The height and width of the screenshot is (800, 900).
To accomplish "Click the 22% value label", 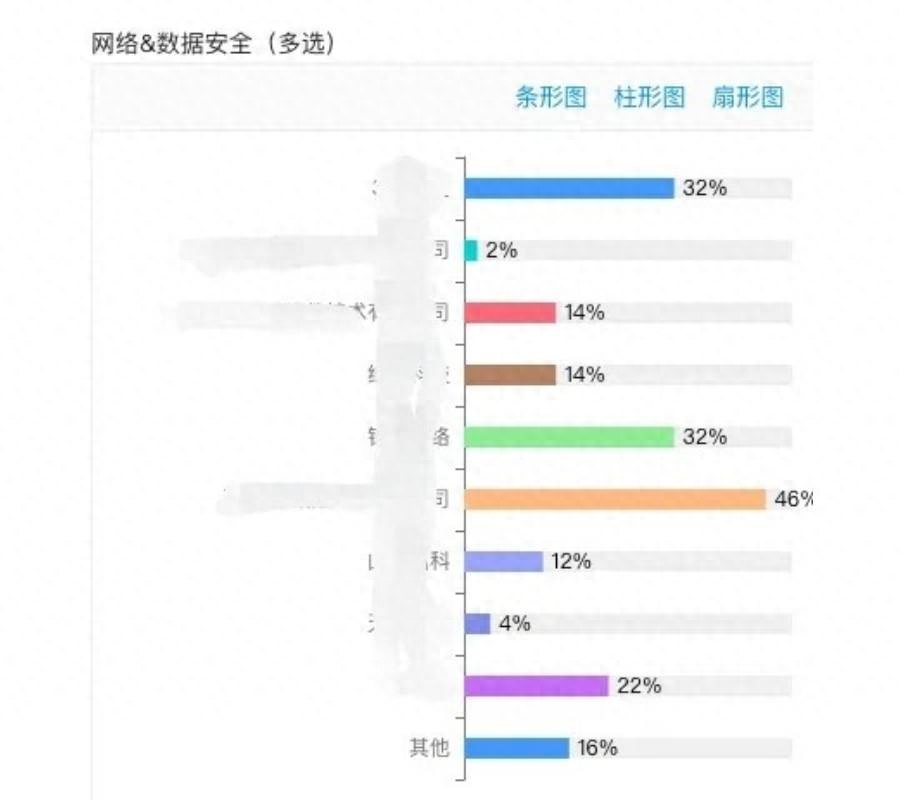I will (x=639, y=686).
